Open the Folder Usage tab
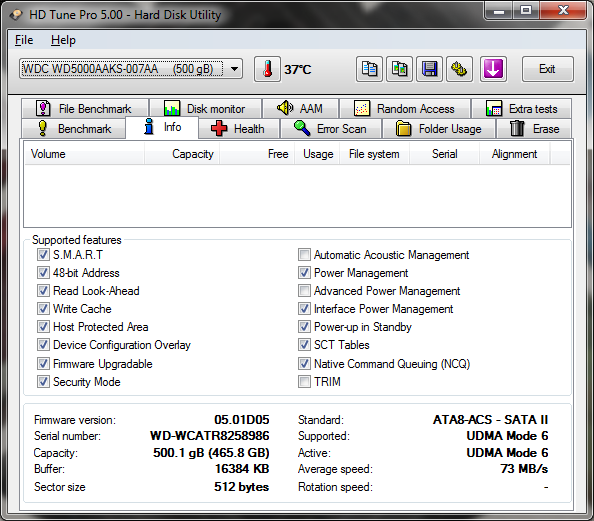594x521 pixels. (439, 129)
